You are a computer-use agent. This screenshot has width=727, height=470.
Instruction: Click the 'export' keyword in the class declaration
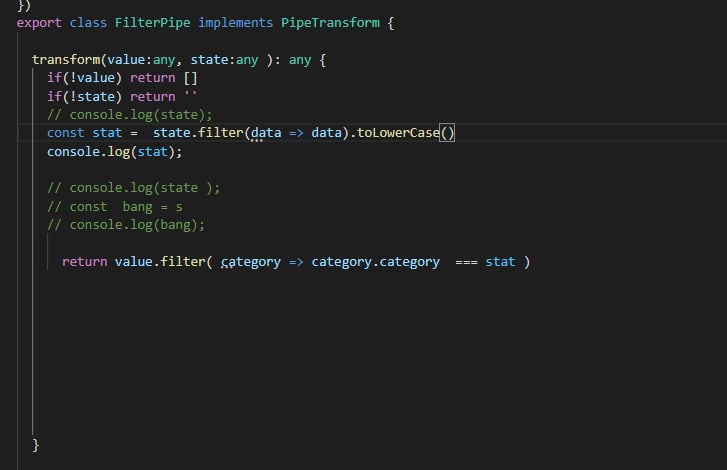pos(39,23)
